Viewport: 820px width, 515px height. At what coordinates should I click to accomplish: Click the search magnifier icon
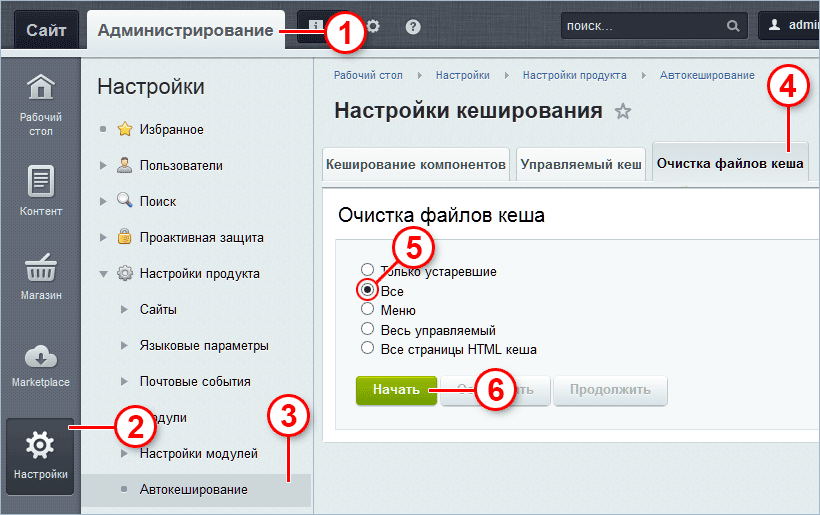(x=733, y=27)
